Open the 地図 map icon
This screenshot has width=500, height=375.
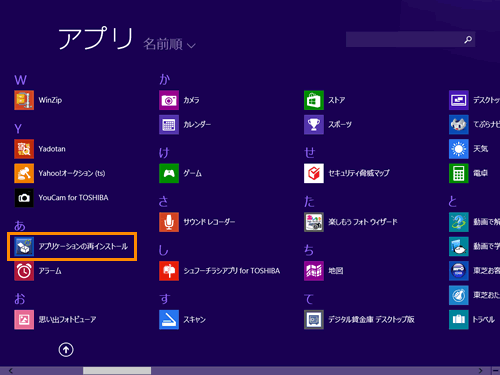314,271
